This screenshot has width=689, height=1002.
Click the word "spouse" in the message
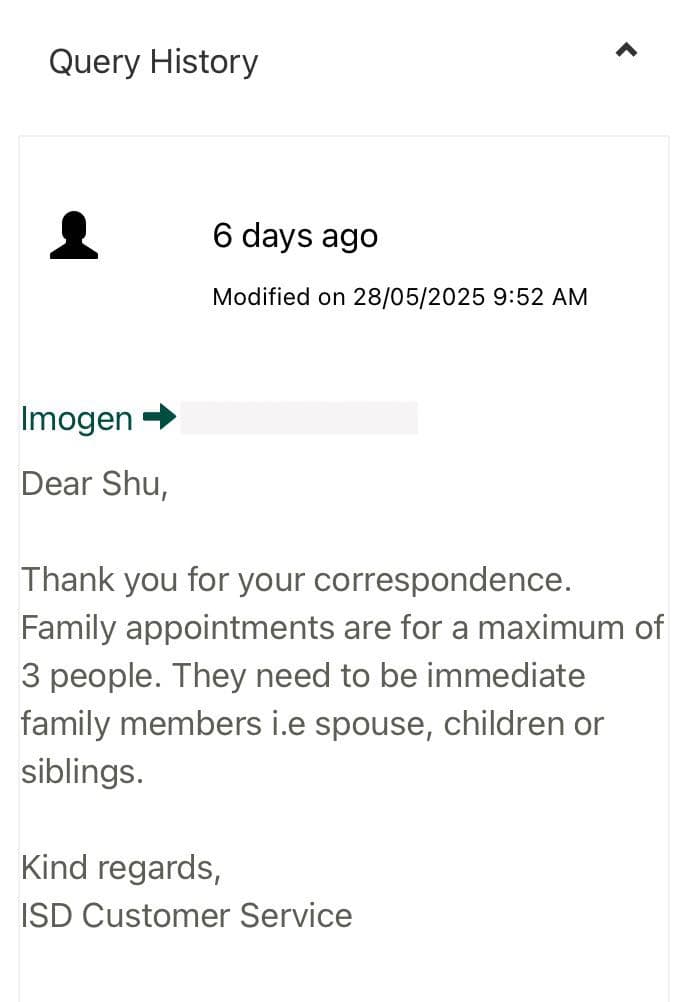(x=374, y=724)
